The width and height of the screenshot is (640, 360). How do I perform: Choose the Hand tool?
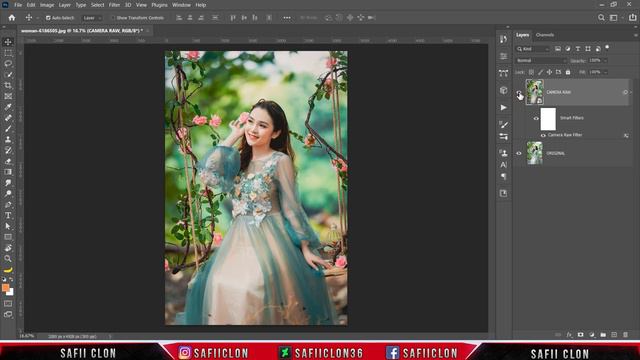click(8, 248)
